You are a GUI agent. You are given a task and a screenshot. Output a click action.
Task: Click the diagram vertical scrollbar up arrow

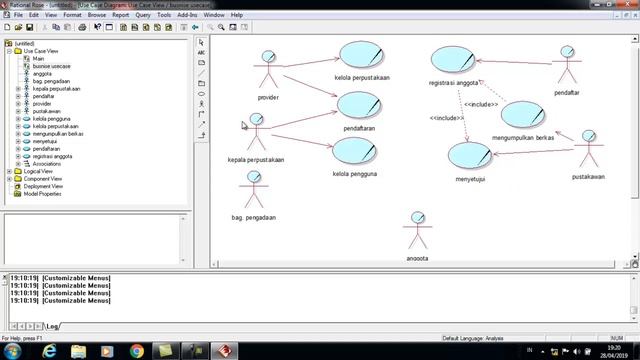[635, 39]
